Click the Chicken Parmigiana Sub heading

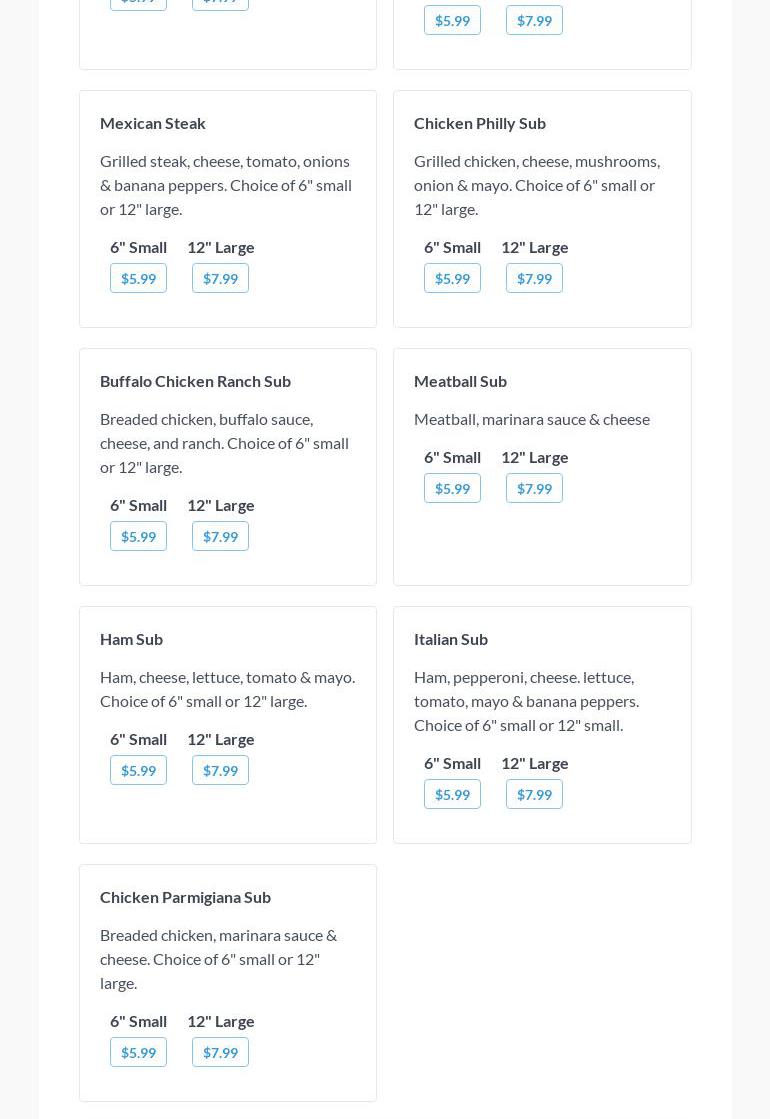coord(185,897)
